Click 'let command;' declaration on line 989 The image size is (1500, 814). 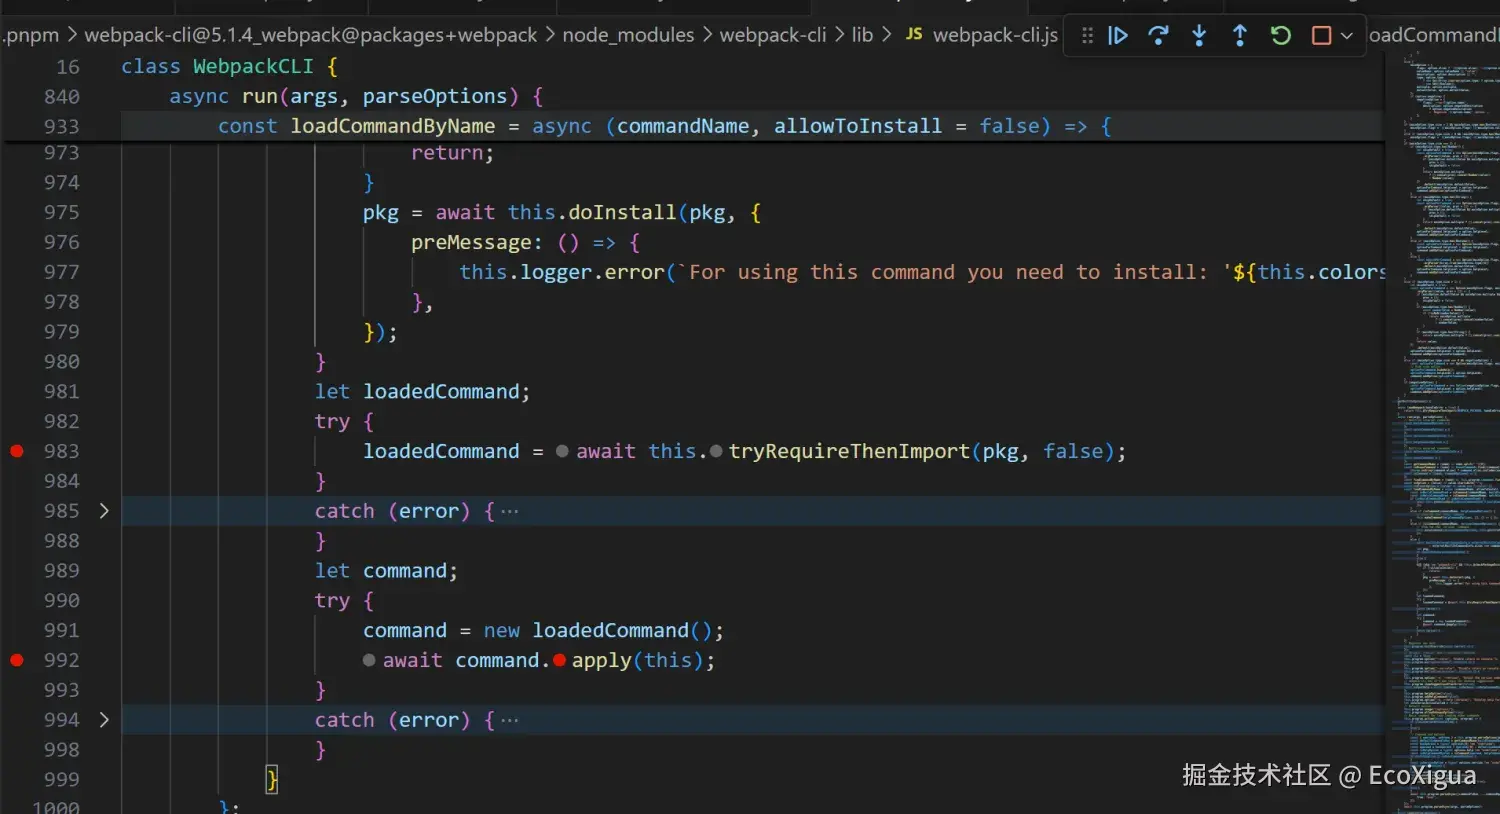pyautogui.click(x=386, y=571)
